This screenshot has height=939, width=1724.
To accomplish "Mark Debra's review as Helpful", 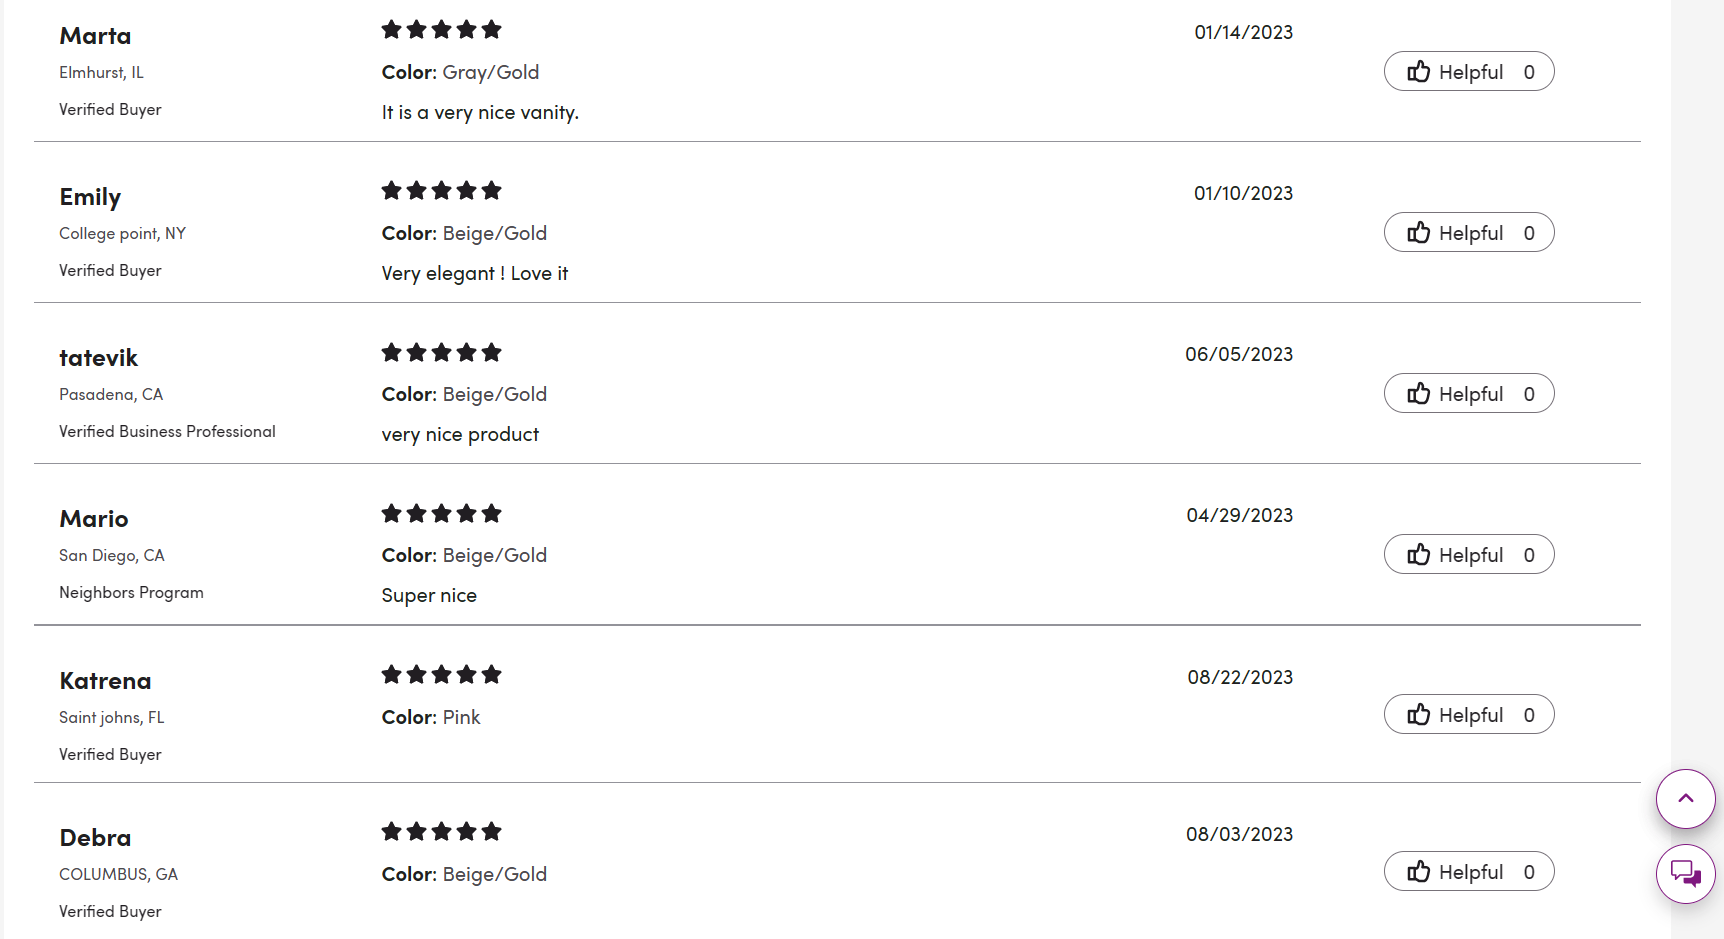I will point(1470,872).
